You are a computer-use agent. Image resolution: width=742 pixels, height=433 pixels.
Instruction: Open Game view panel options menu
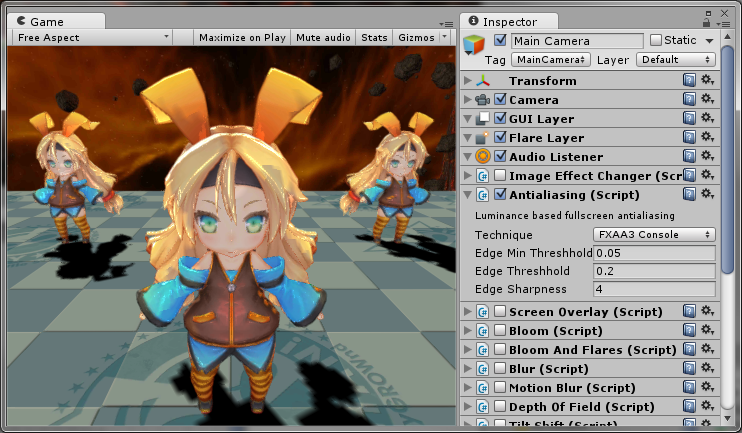click(x=446, y=24)
